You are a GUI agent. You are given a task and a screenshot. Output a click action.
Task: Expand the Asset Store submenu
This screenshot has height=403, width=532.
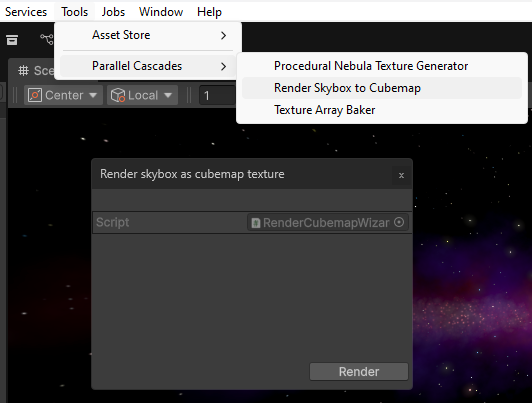(148, 35)
